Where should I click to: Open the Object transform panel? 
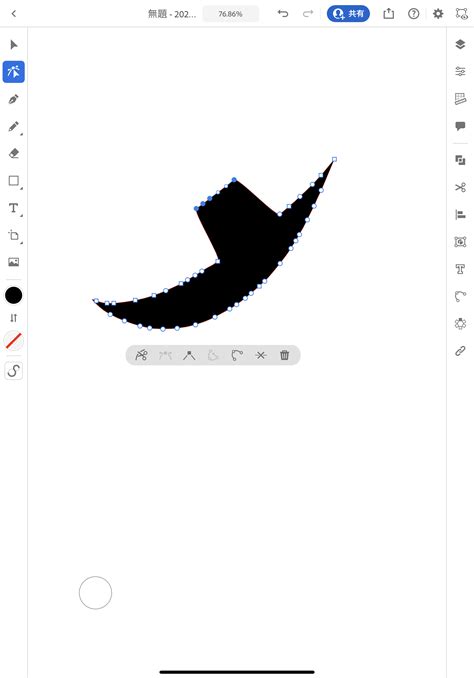pos(460,242)
